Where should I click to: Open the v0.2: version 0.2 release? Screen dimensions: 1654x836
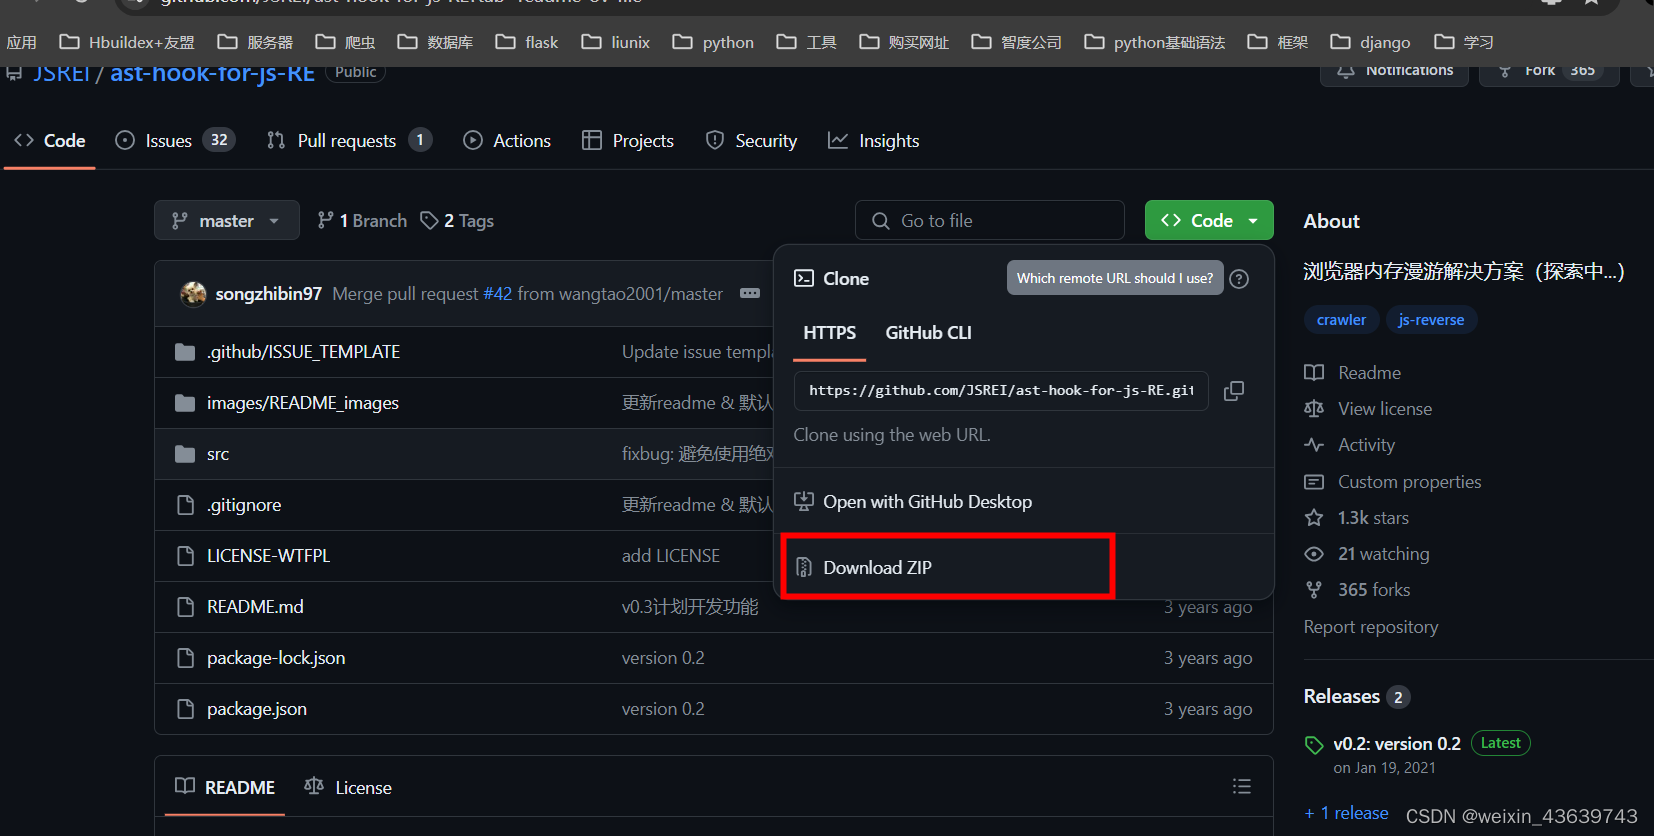pos(1397,744)
